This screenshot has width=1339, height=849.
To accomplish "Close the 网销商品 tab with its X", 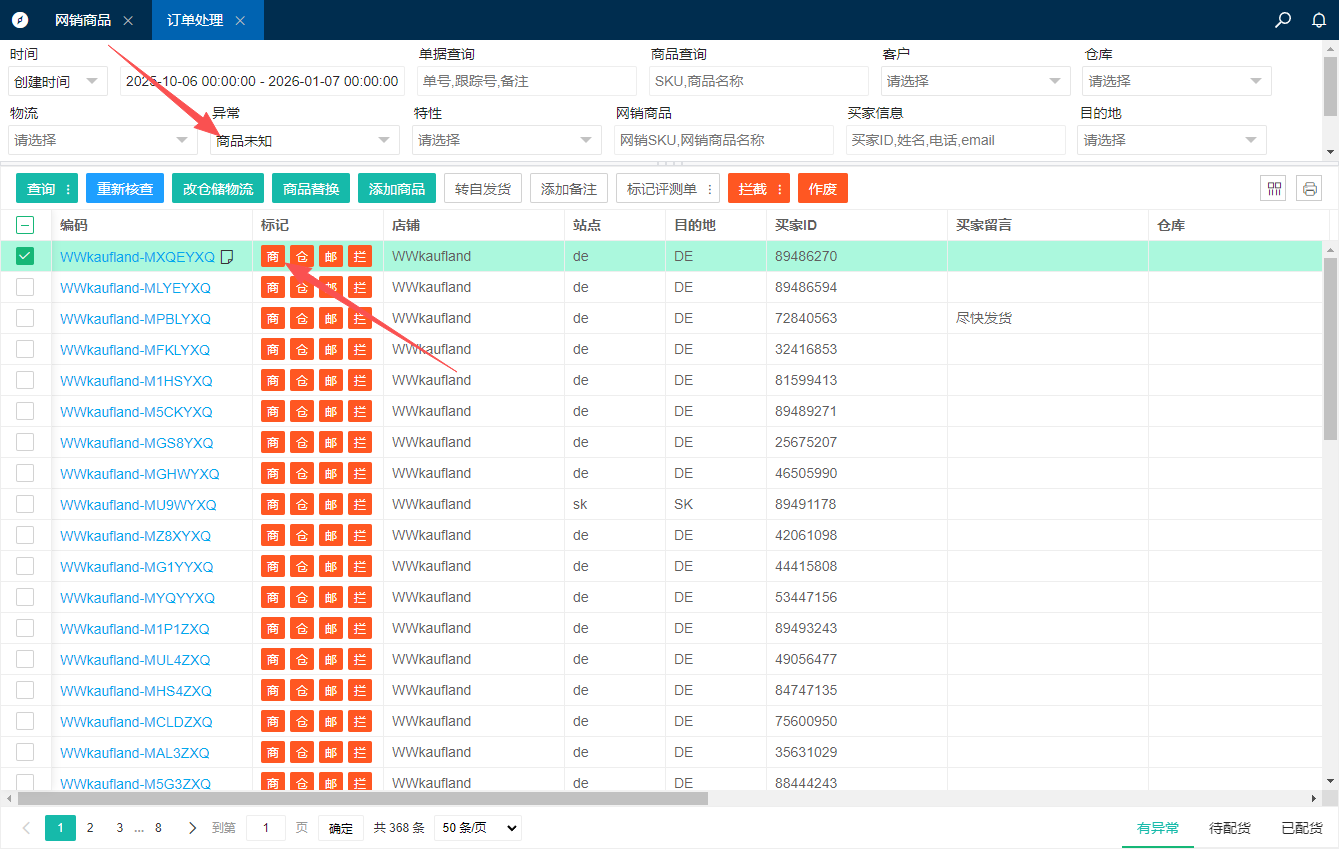I will (127, 20).
